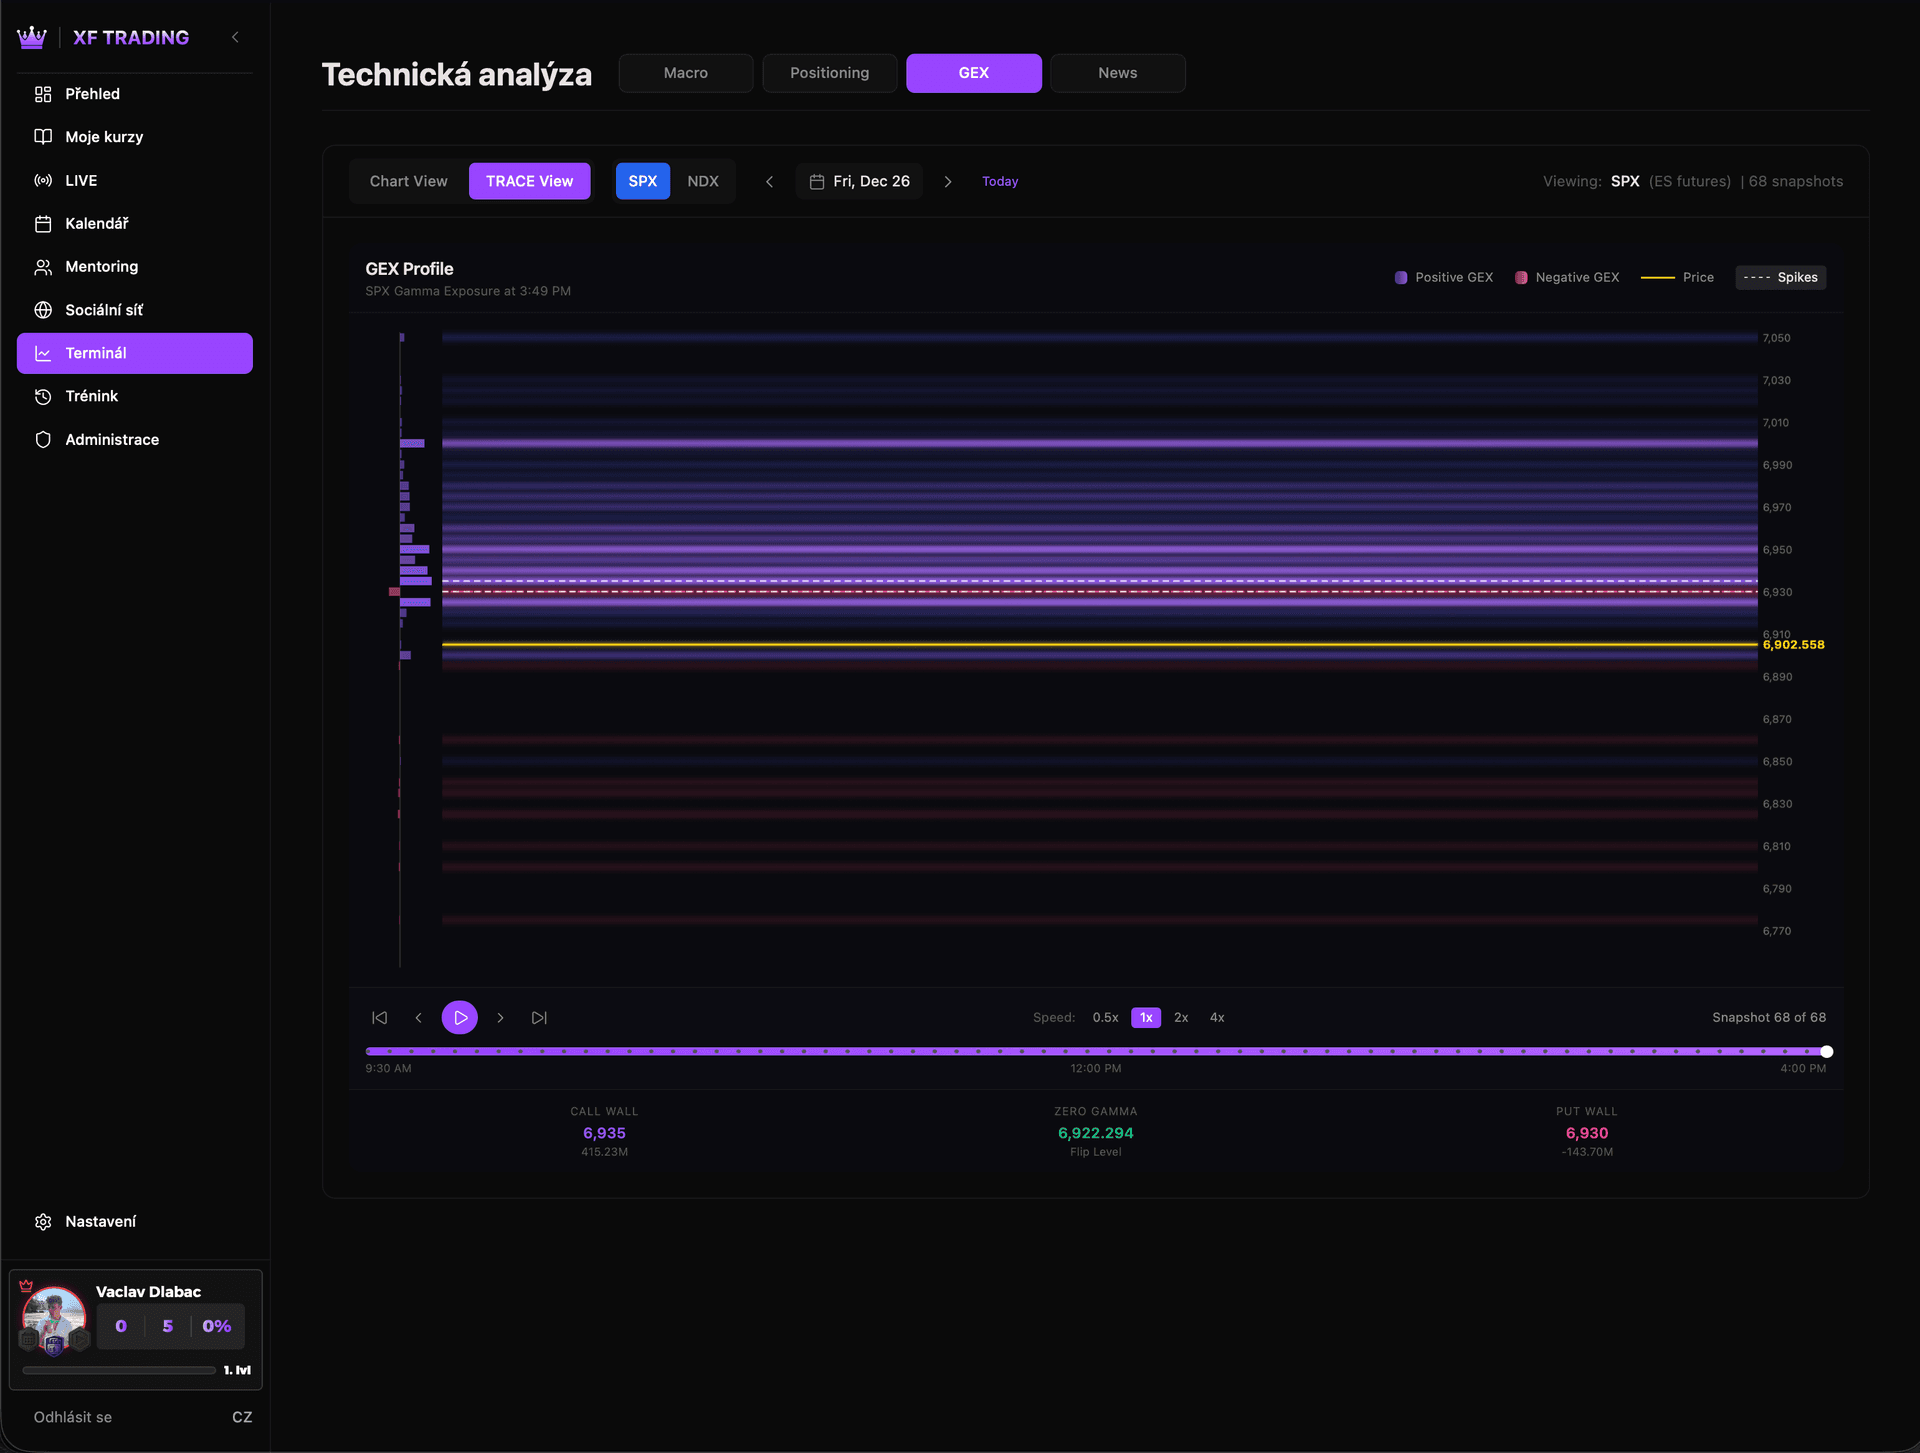This screenshot has height=1453, width=1920.
Task: Click the snapshot timeline slider handle
Action: pyautogui.click(x=1826, y=1051)
